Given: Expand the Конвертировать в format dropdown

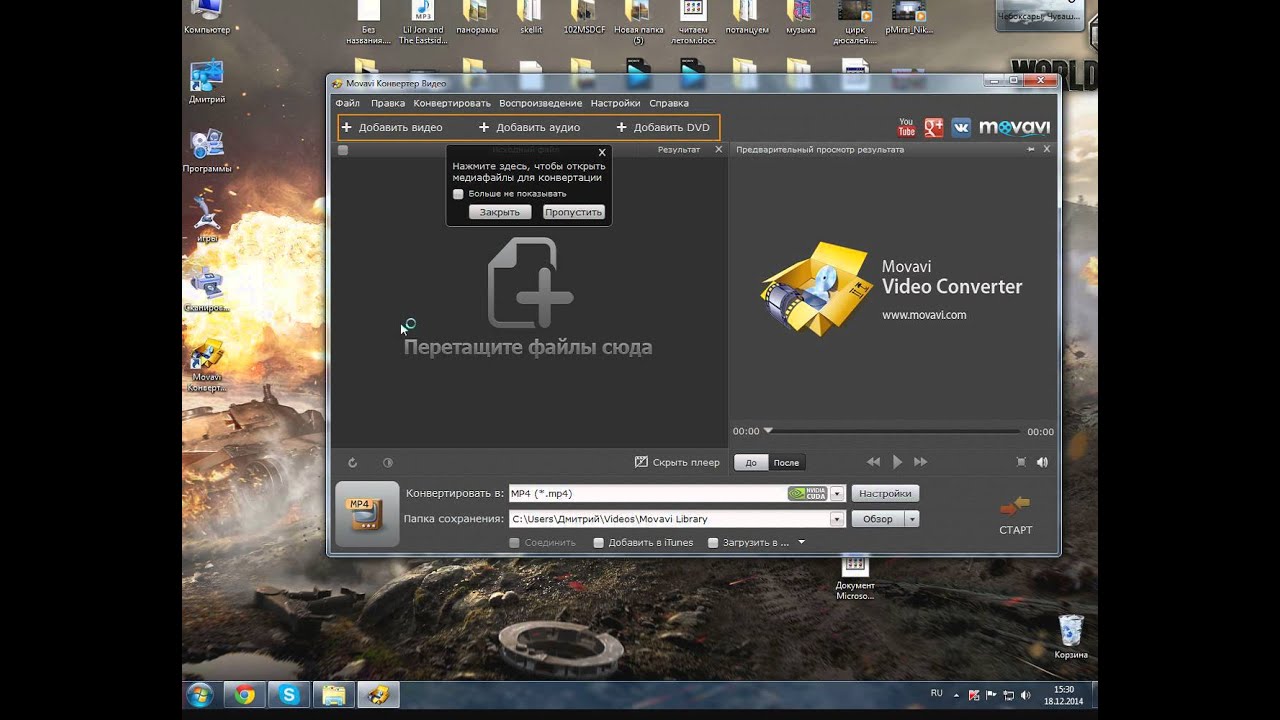Looking at the screenshot, I should pyautogui.click(x=838, y=493).
